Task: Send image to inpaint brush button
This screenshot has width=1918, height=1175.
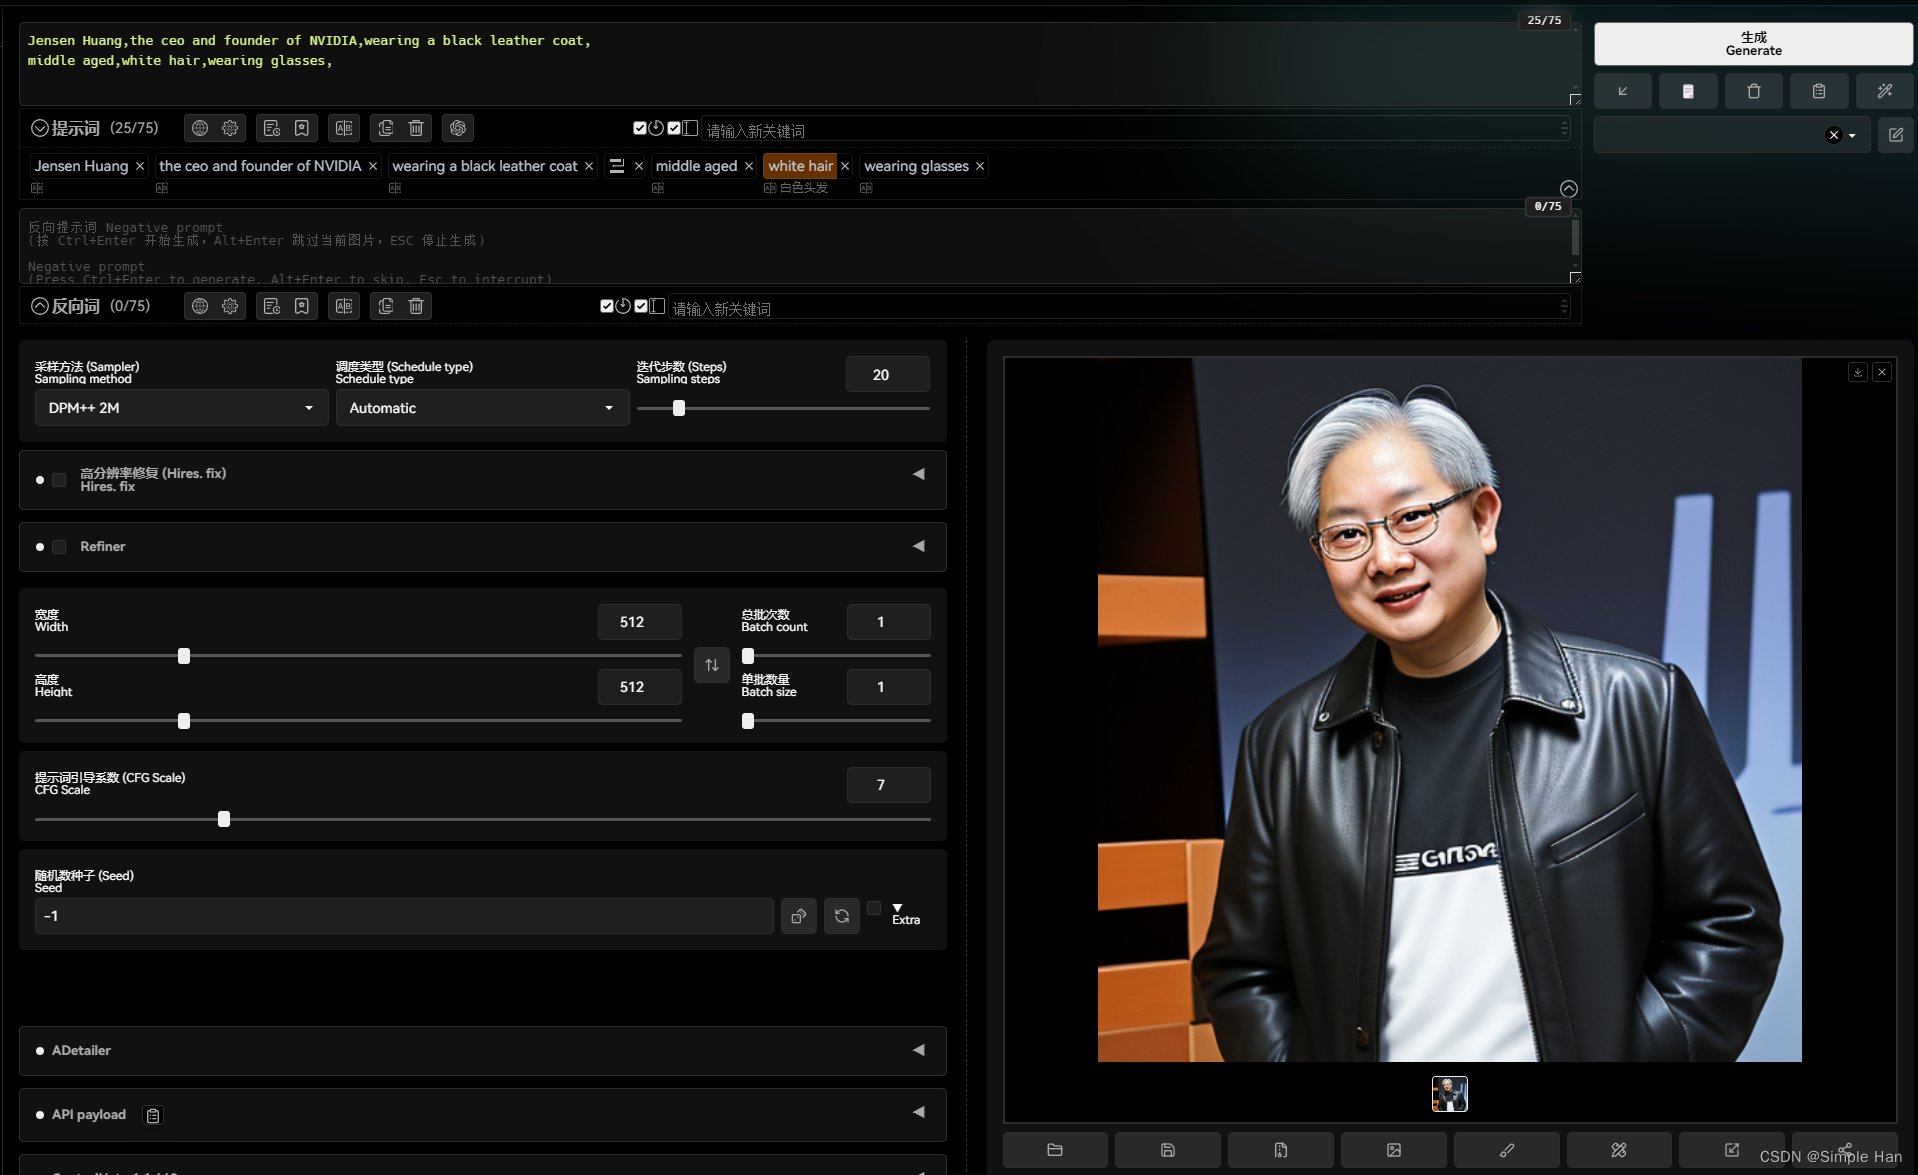Action: (1506, 1150)
